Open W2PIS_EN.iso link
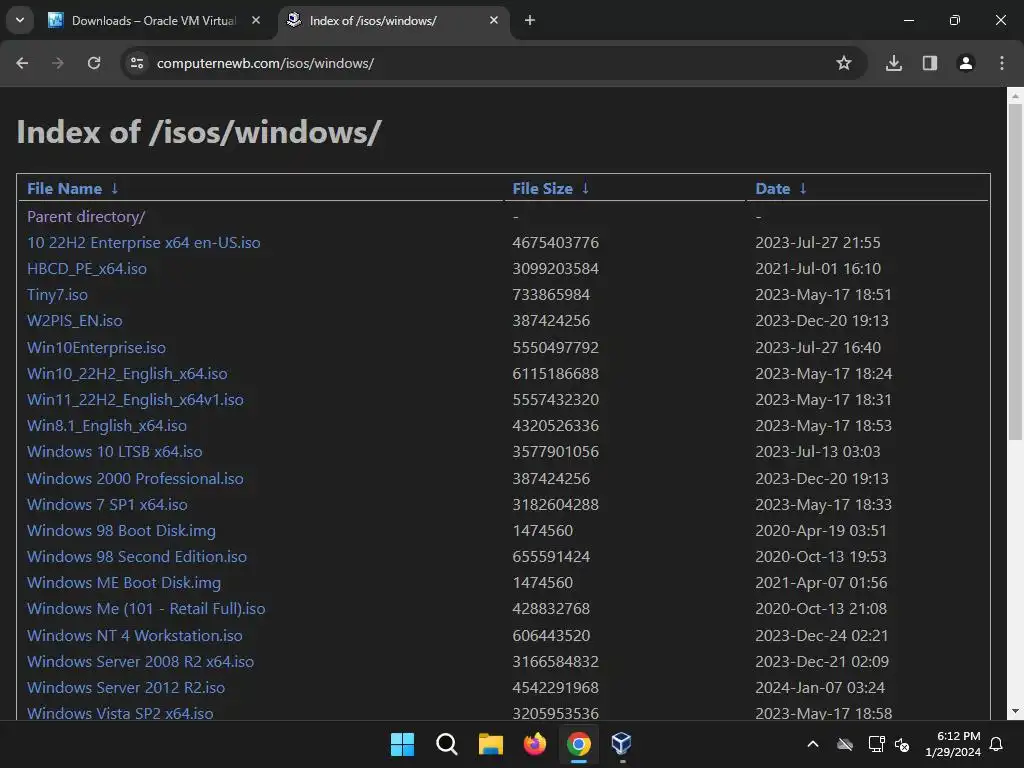The image size is (1024, 768). [74, 321]
